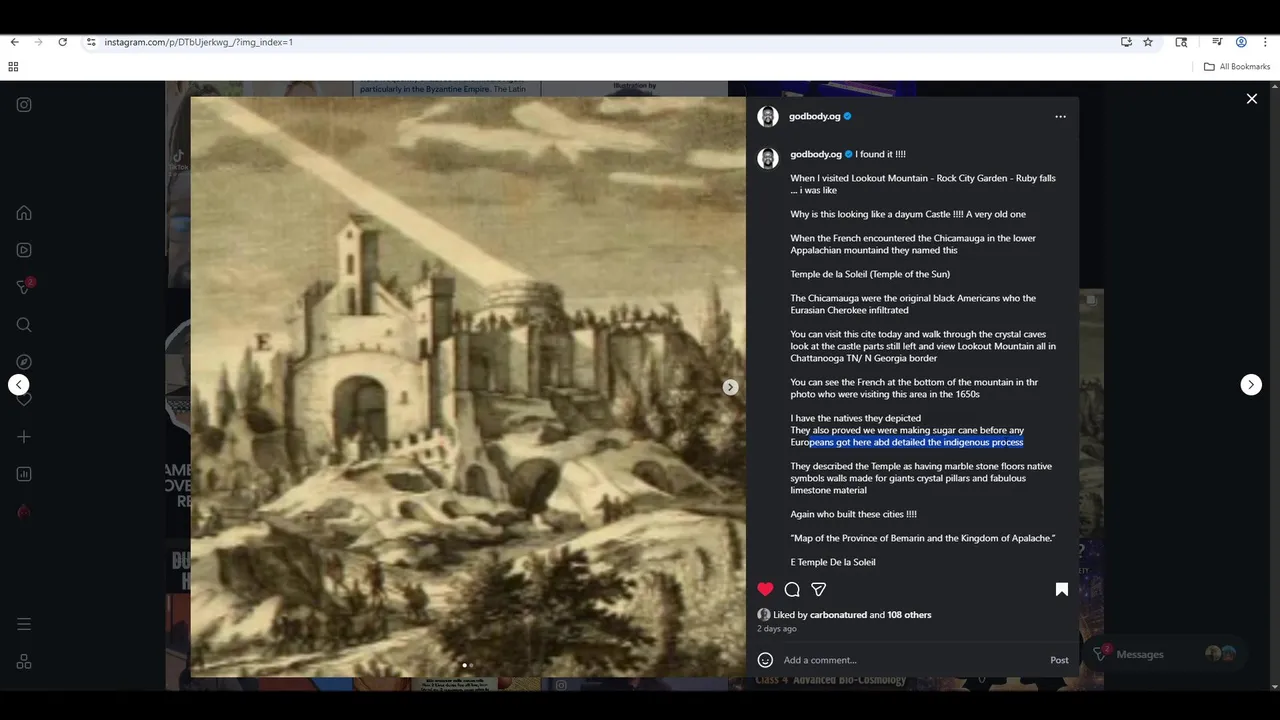Open Chrome three-dot menu
Viewport: 1280px width, 720px height.
coord(1265,42)
